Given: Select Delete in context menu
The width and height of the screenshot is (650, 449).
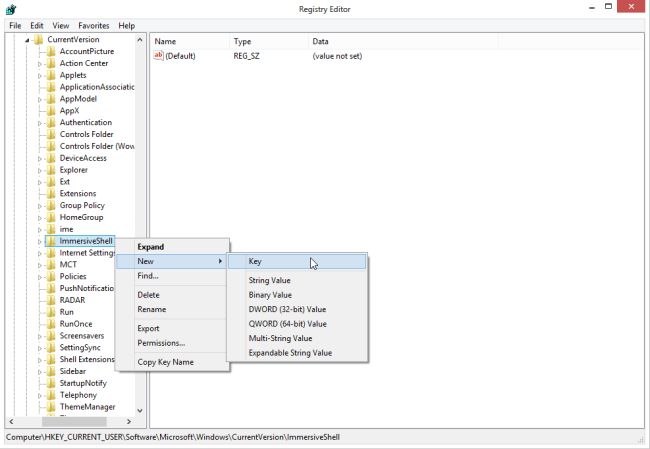Looking at the screenshot, I should coord(172,295).
